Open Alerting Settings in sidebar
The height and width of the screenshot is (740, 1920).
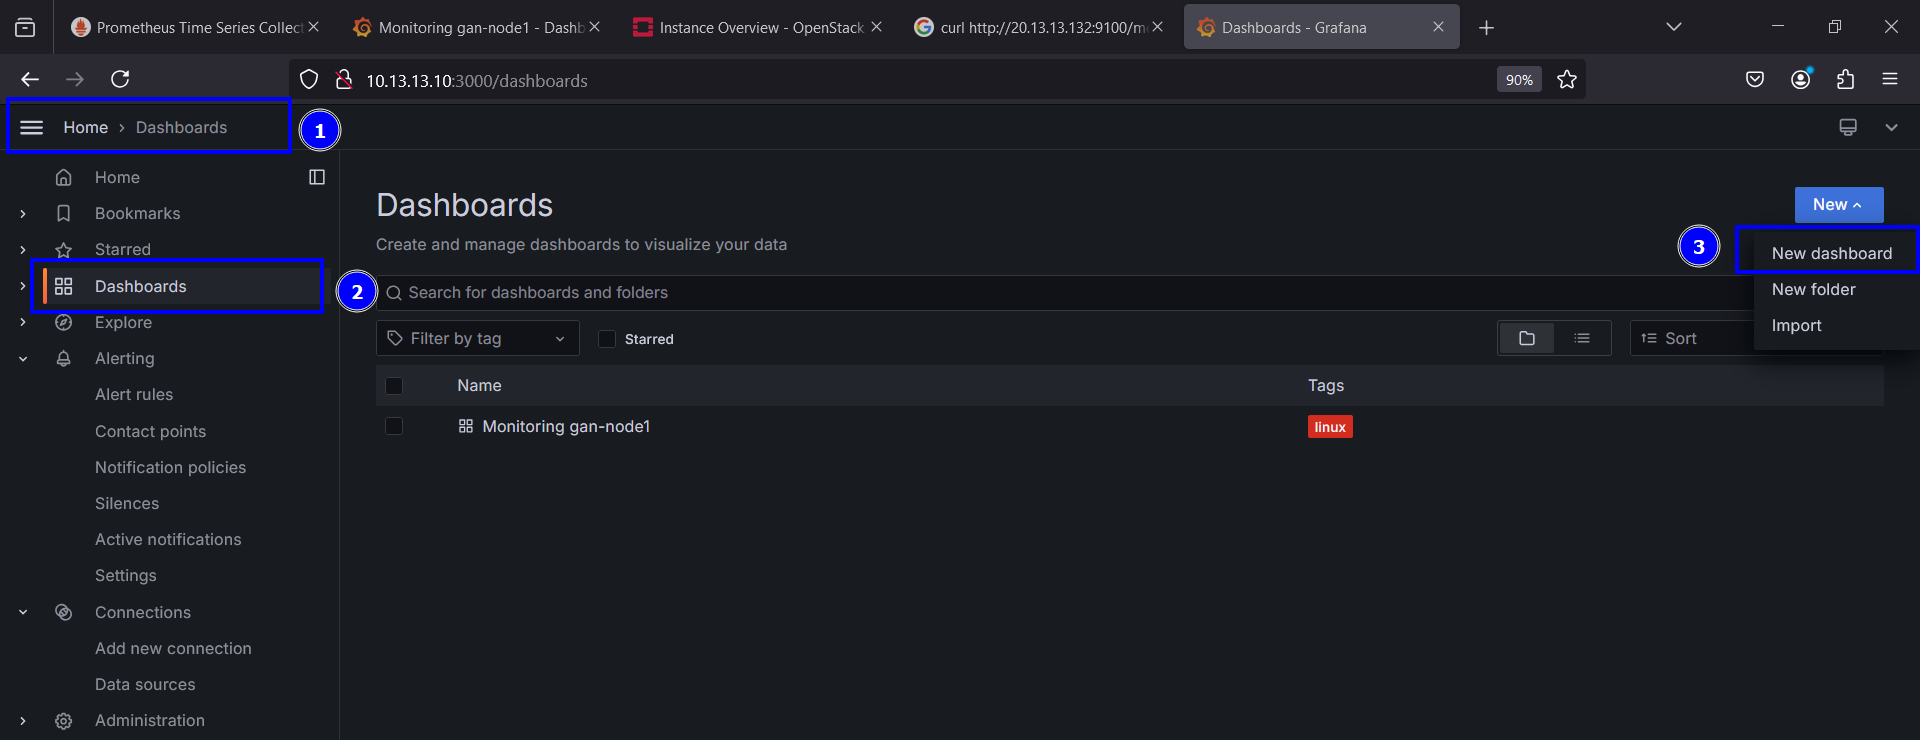[x=126, y=575]
